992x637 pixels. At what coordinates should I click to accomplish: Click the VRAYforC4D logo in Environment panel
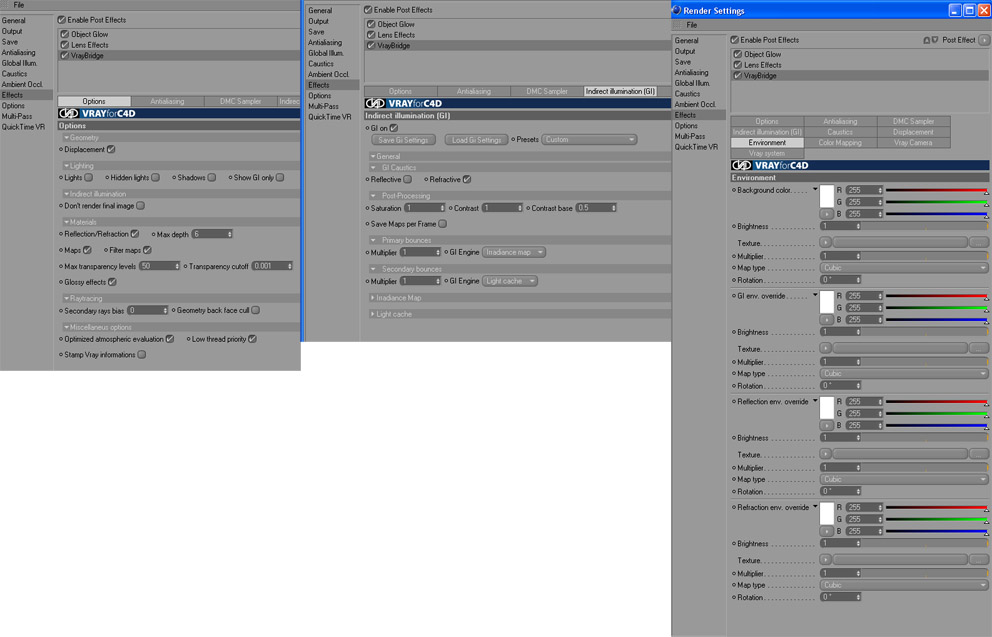click(x=770, y=165)
